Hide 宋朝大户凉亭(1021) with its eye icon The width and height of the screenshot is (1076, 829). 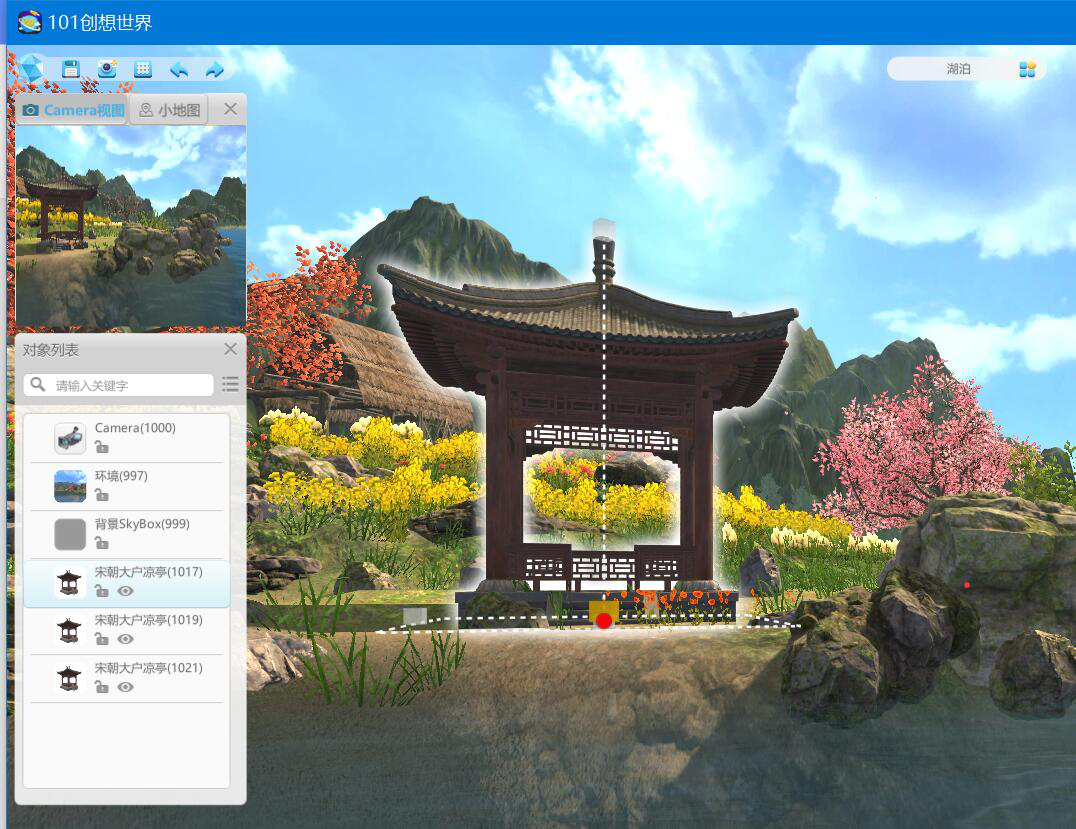[x=125, y=687]
